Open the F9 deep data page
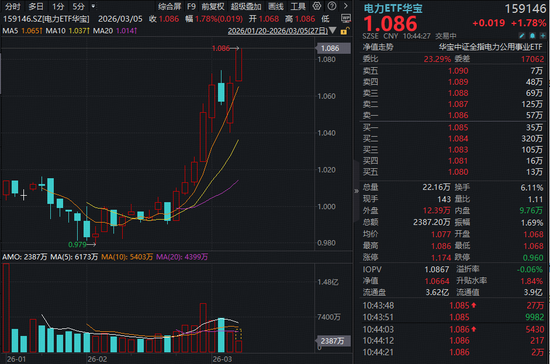 click(191, 6)
